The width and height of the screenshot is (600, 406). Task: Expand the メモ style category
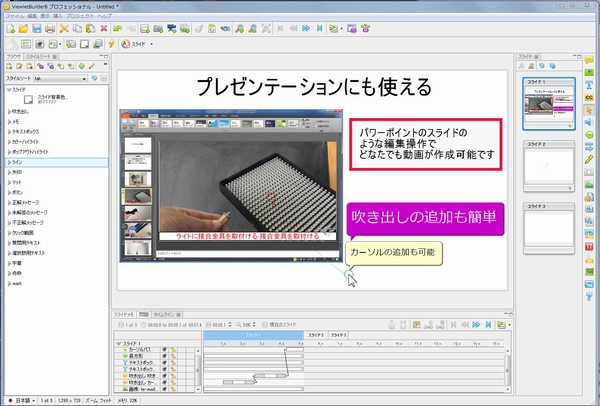(10, 122)
